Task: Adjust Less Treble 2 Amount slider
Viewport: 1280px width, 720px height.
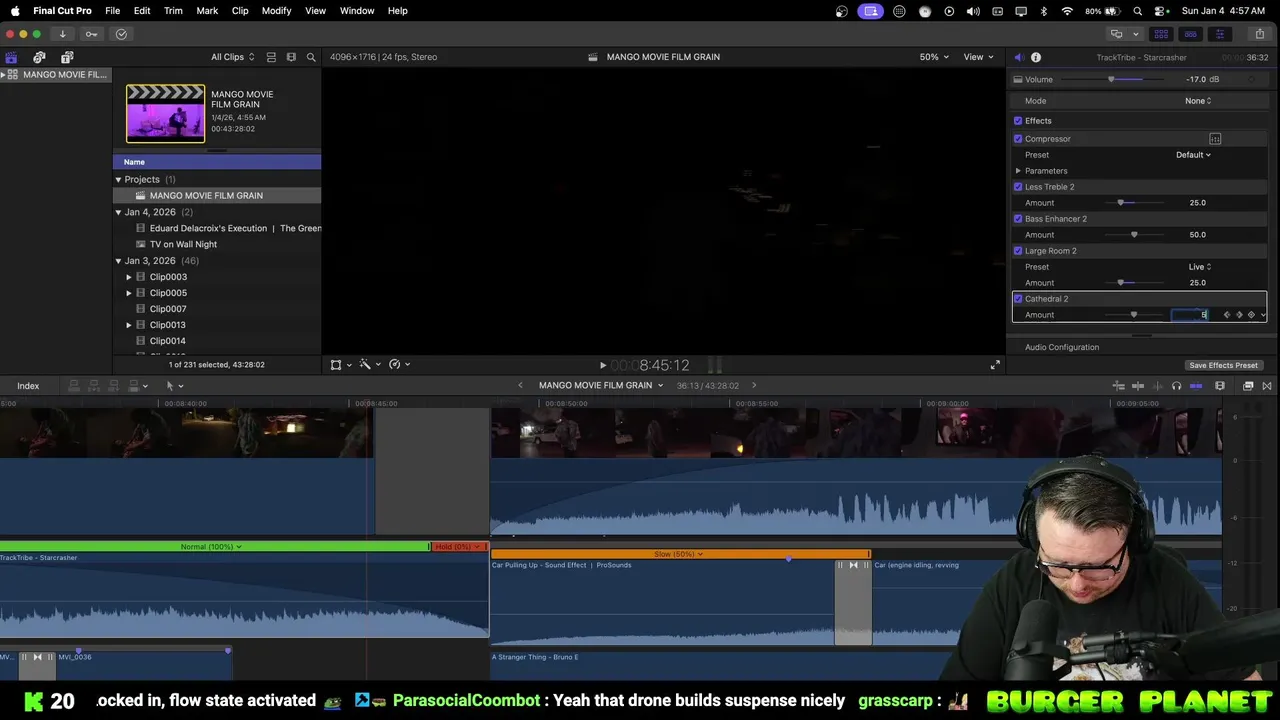Action: 1120,203
